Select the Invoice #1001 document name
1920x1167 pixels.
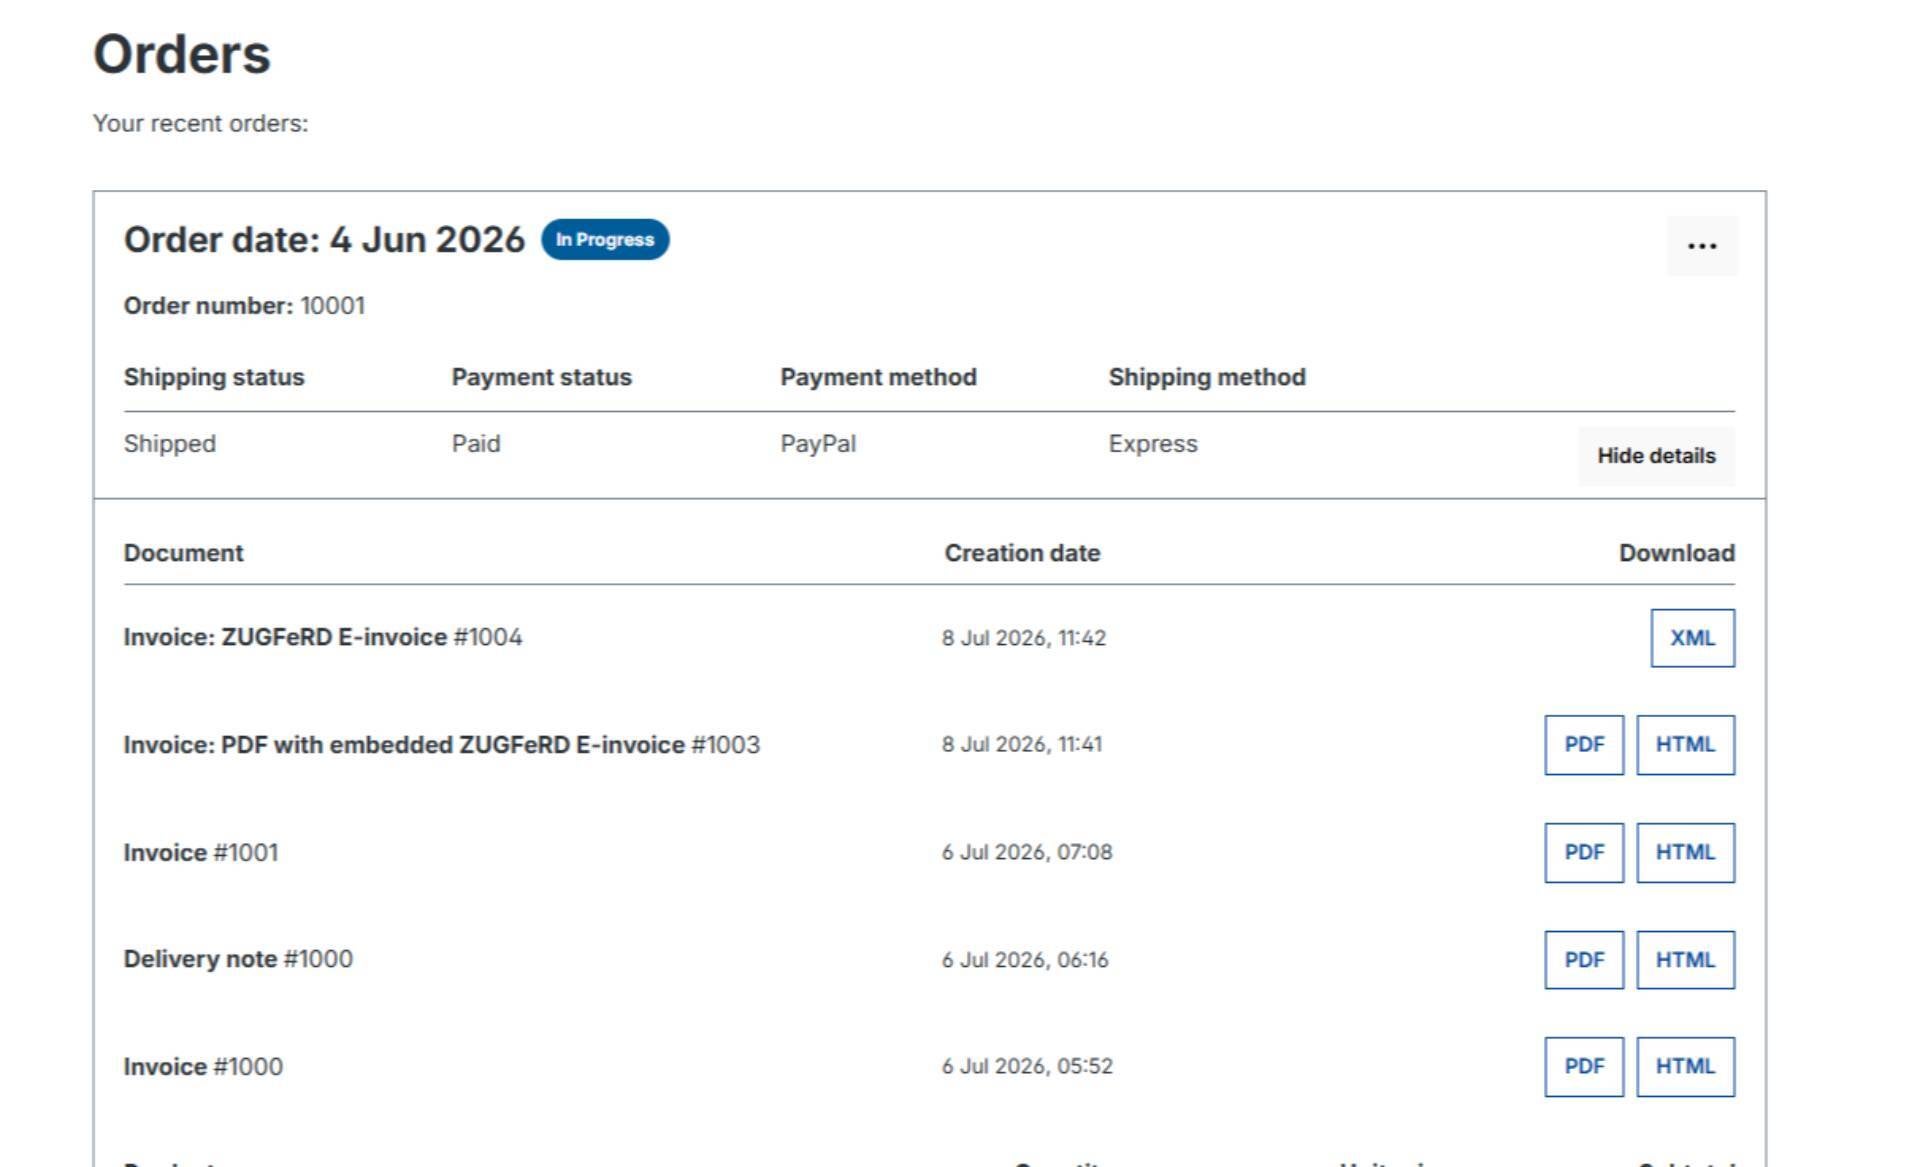[x=201, y=853]
